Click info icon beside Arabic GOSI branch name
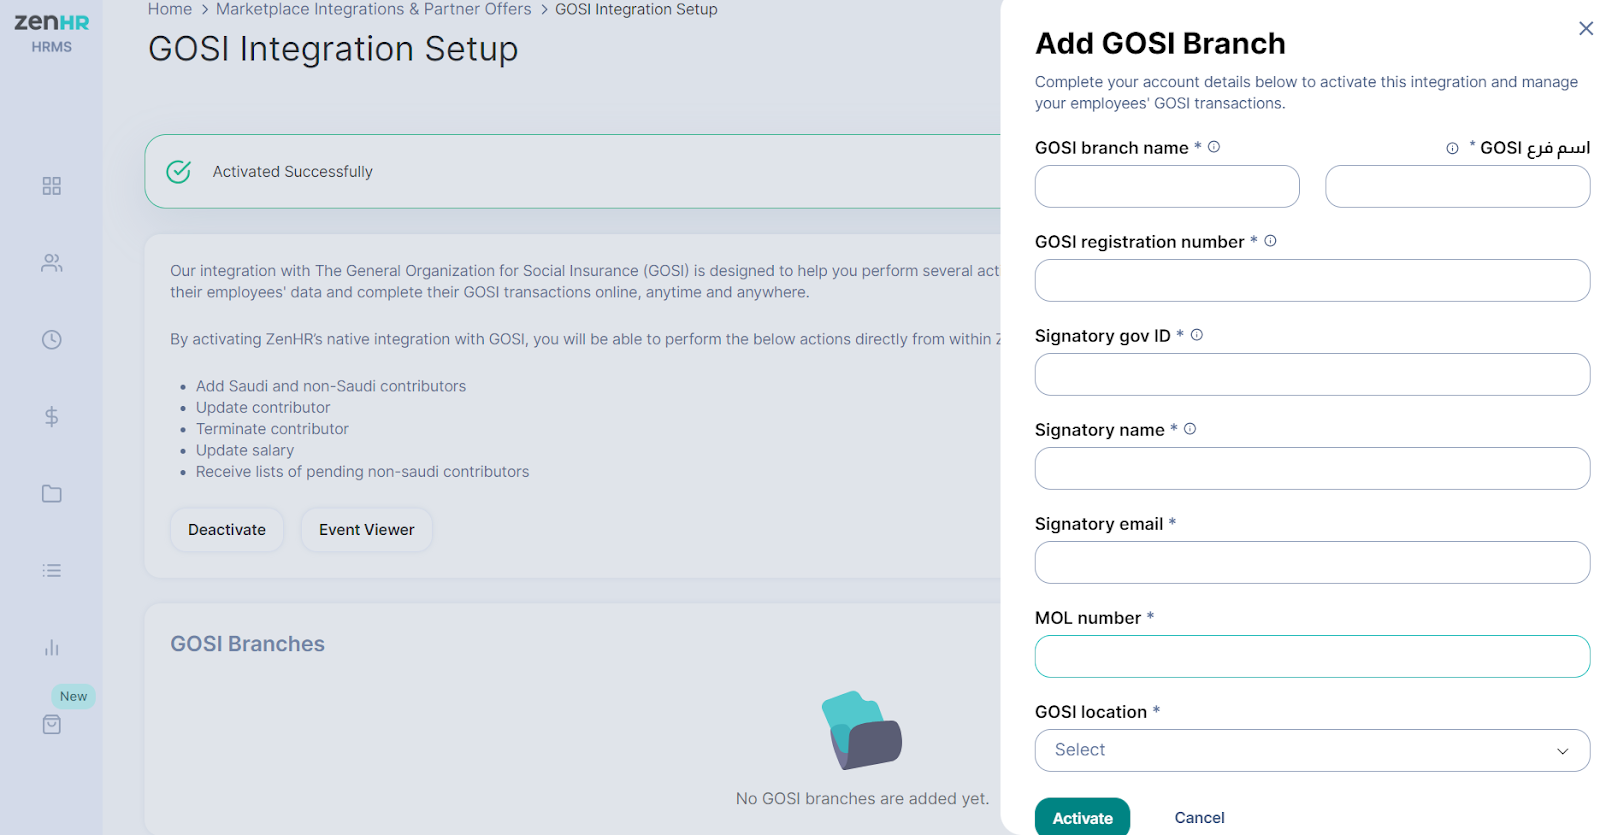 1452,148
